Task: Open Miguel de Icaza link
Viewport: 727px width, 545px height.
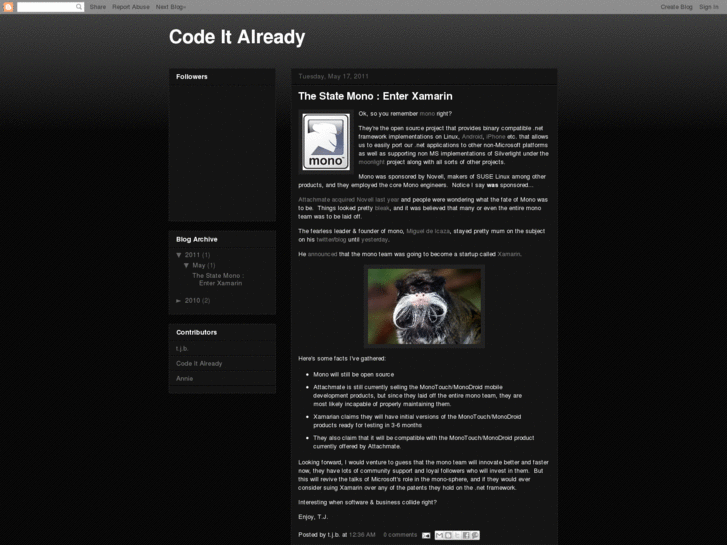Action: (x=428, y=231)
